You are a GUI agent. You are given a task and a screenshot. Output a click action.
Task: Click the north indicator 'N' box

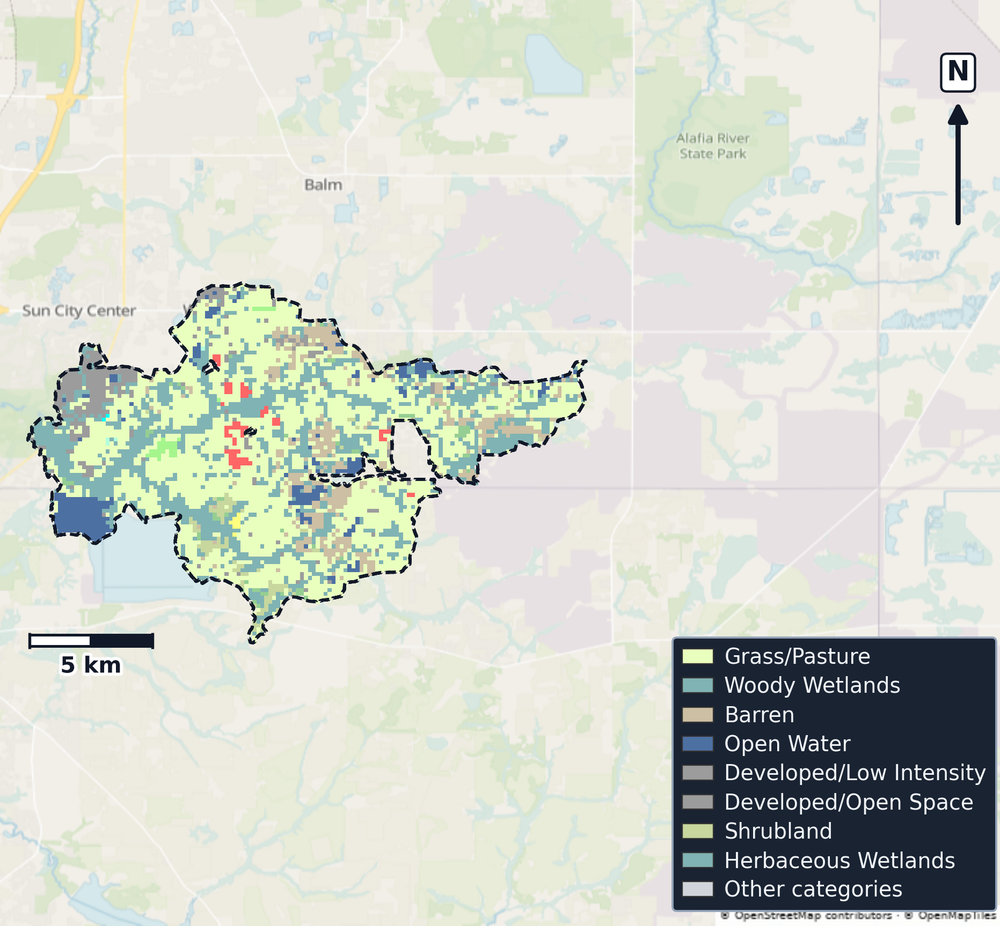click(958, 72)
